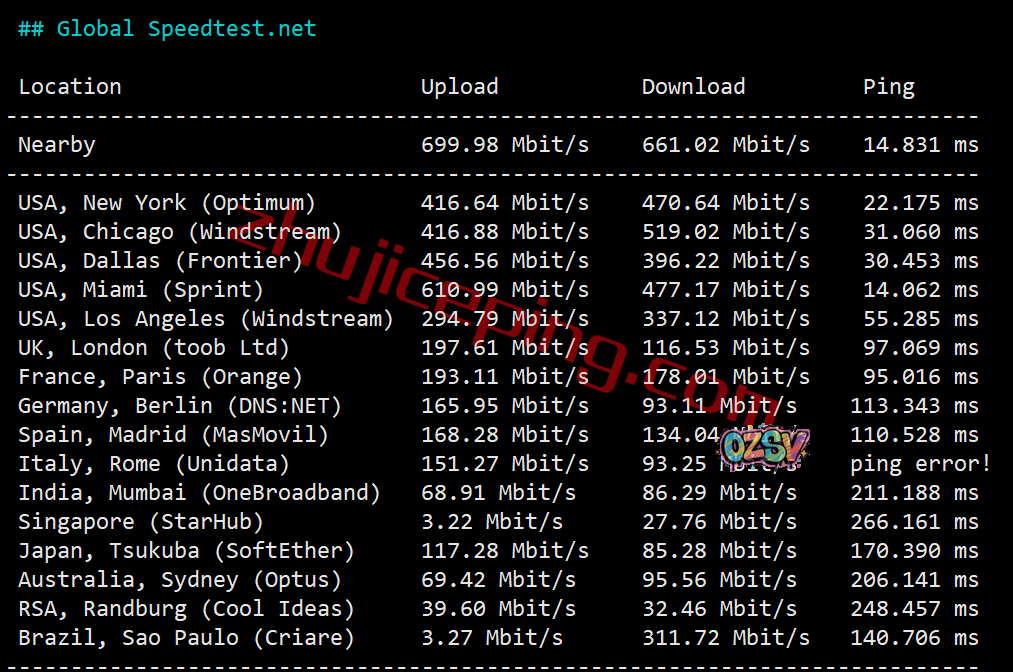Click the Global Speedtest.net heading
Image resolution: width=1013 pixels, height=672 pixels.
click(x=167, y=29)
